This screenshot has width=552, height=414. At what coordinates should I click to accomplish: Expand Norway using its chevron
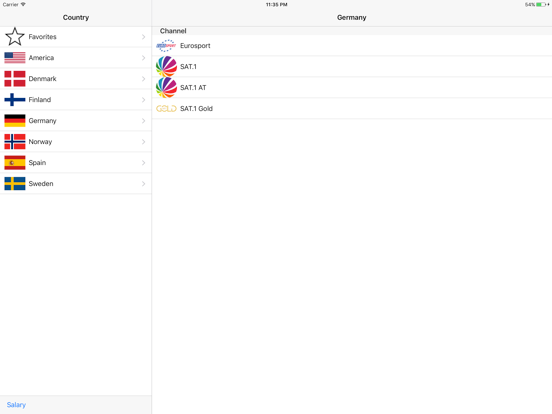click(x=144, y=142)
